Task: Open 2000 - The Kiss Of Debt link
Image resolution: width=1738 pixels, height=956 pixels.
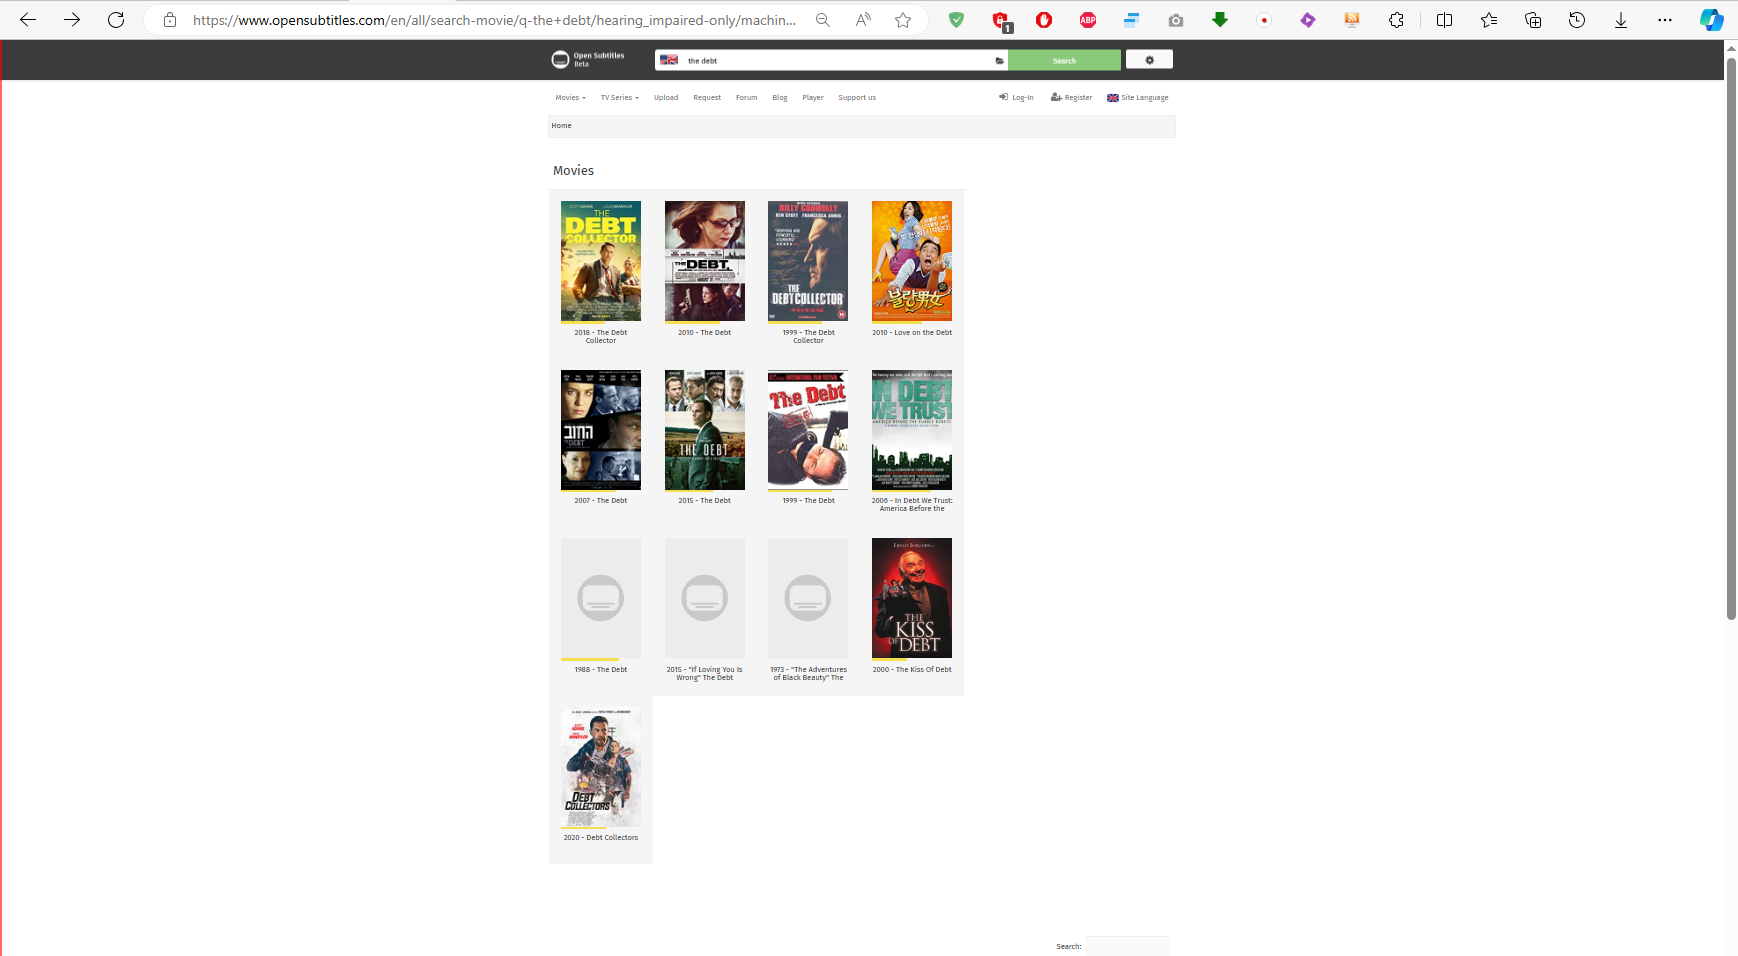Action: pos(912,670)
